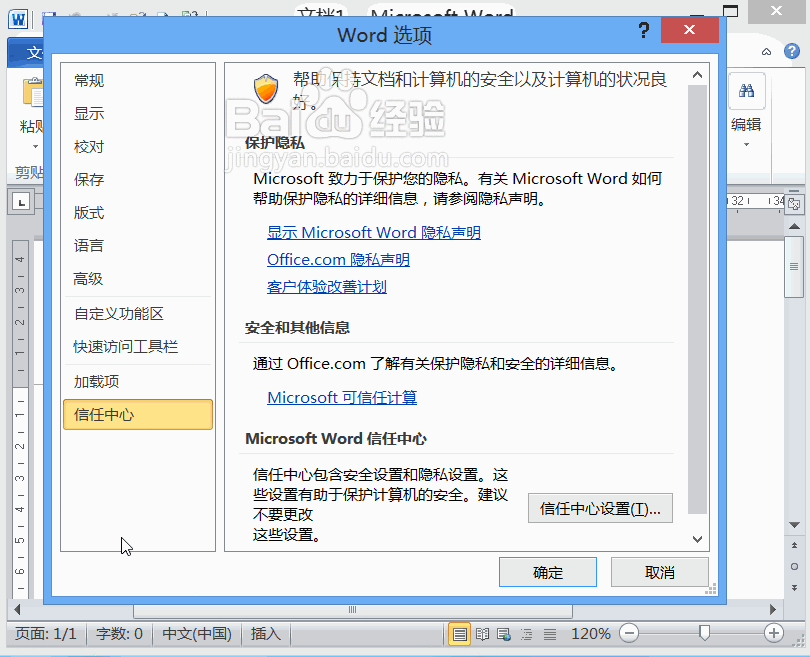Click the 120% zoom level indicator
810x657 pixels.
pyautogui.click(x=590, y=634)
